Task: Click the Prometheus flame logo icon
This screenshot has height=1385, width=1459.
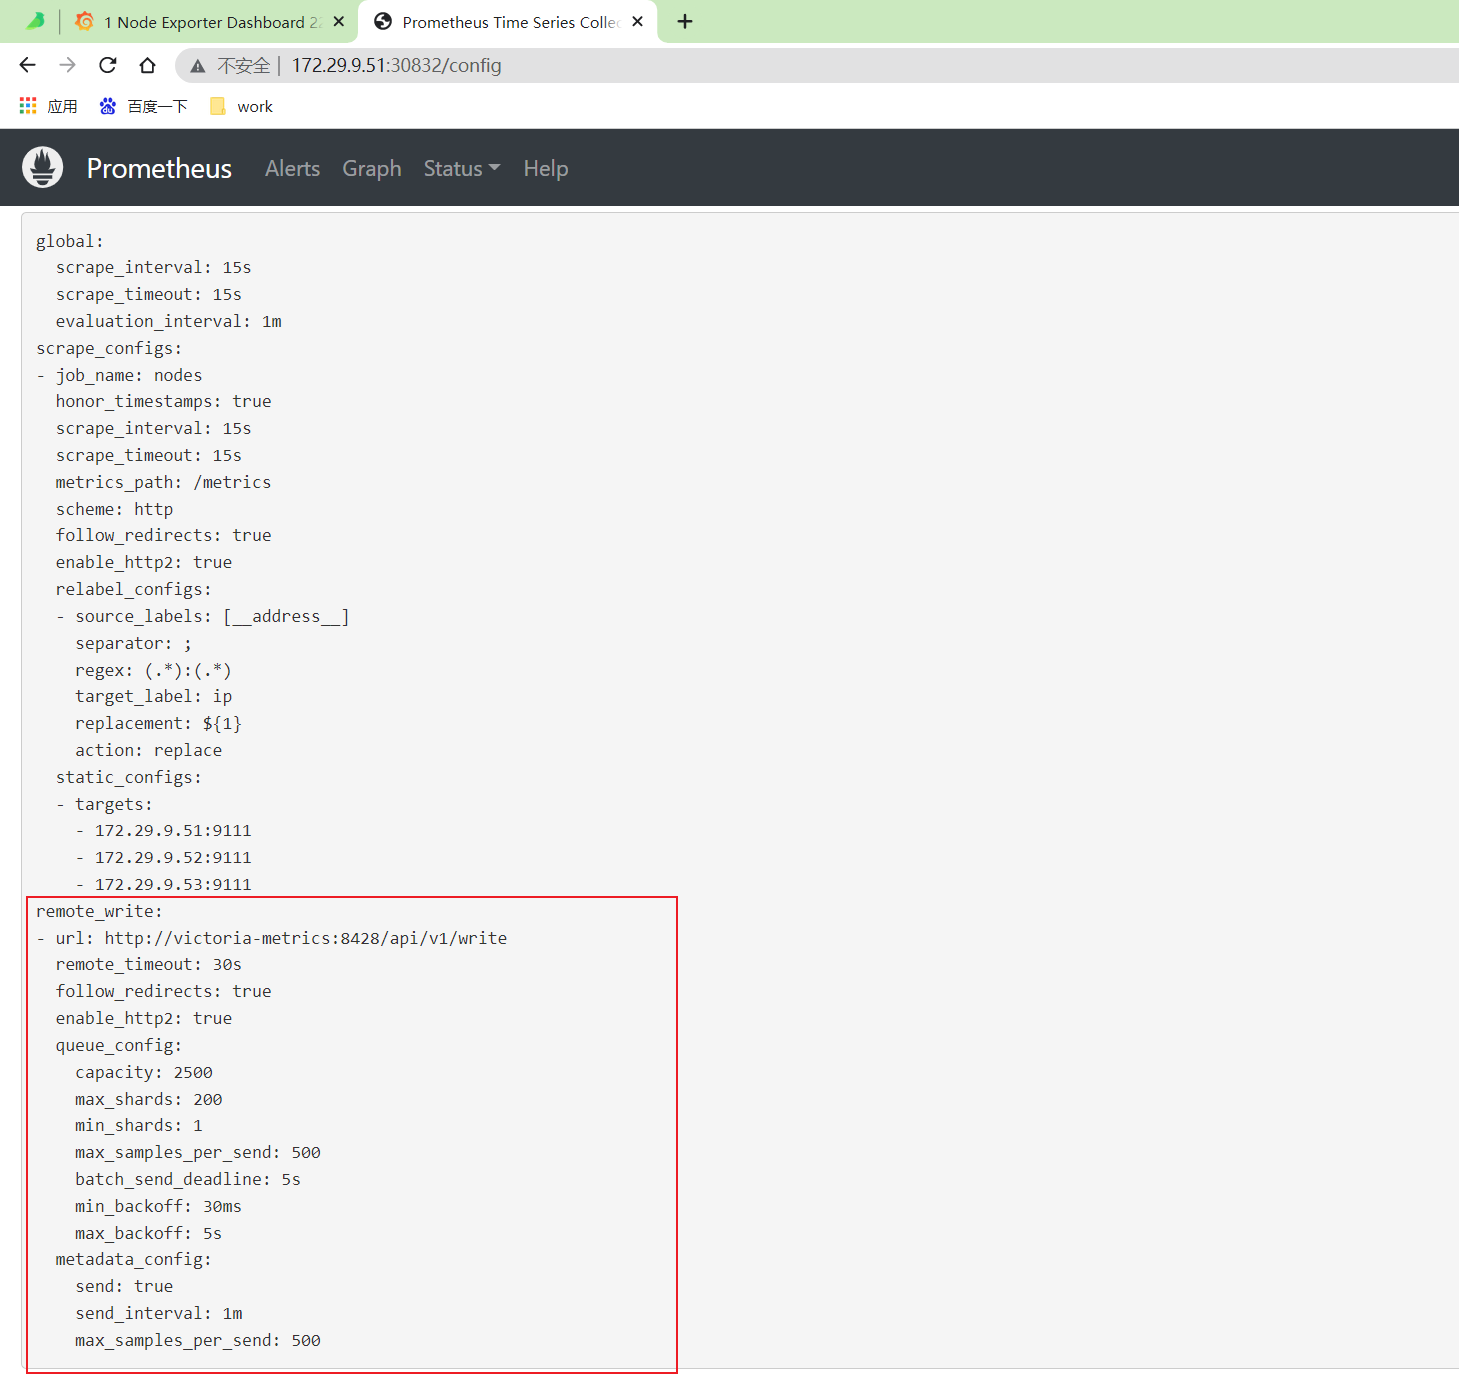Action: pyautogui.click(x=43, y=167)
